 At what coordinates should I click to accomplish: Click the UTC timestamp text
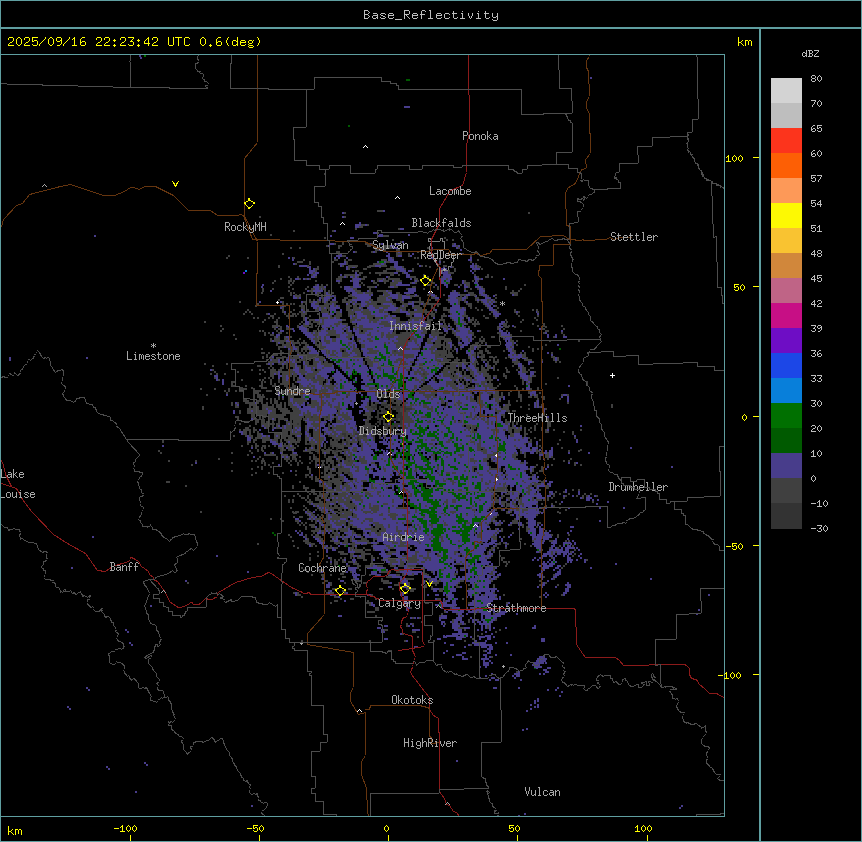pos(134,42)
